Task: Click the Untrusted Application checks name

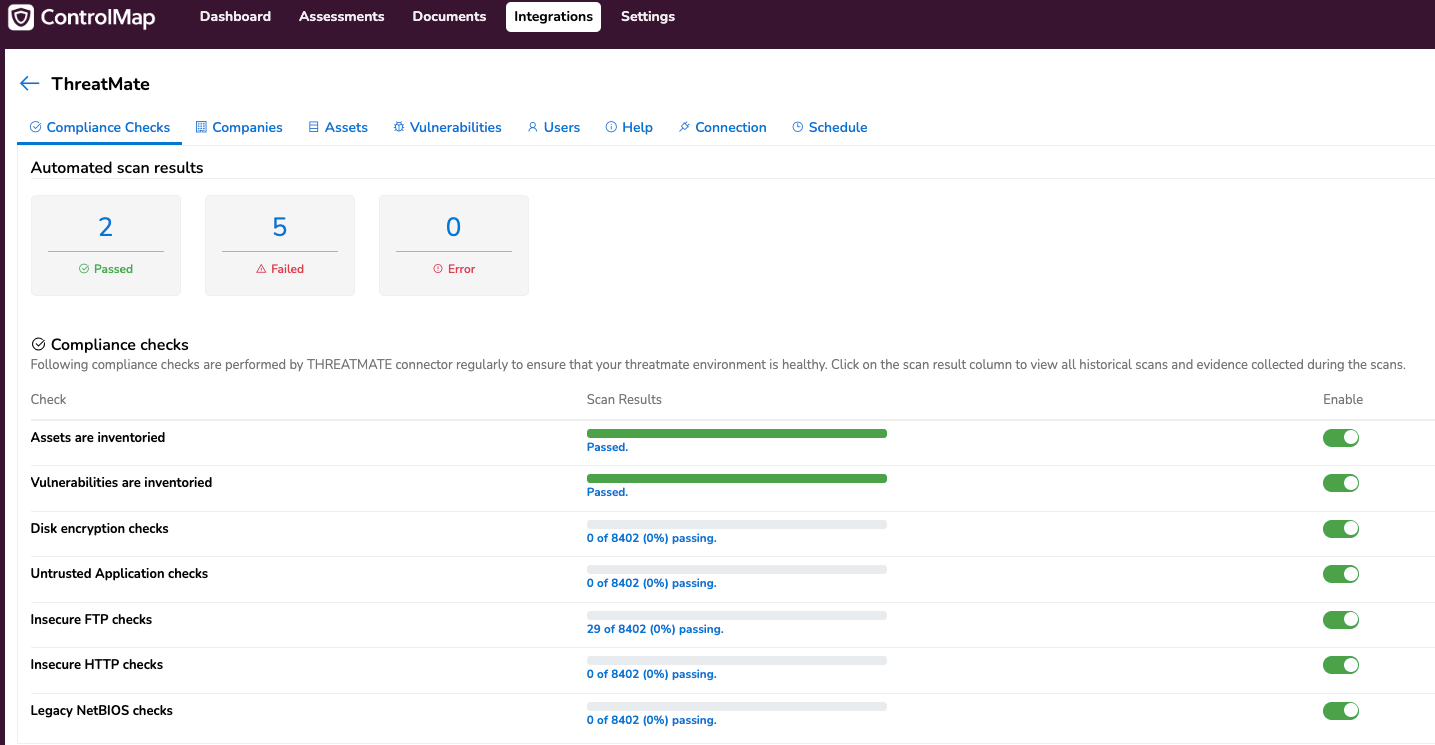Action: pos(119,574)
